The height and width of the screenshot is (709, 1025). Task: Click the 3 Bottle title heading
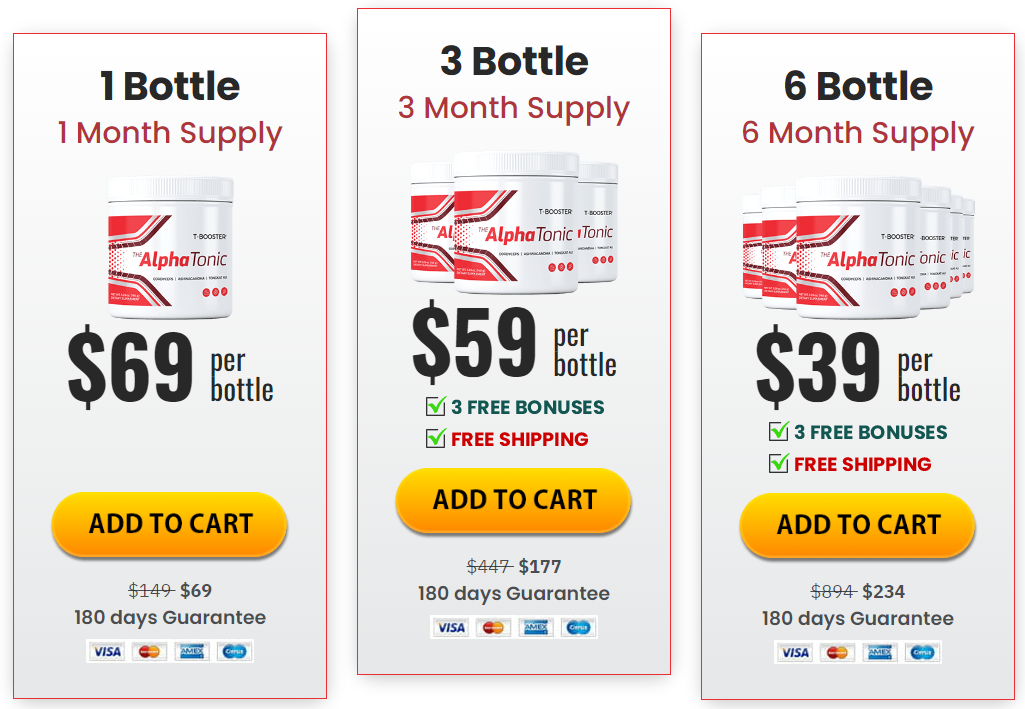[513, 60]
